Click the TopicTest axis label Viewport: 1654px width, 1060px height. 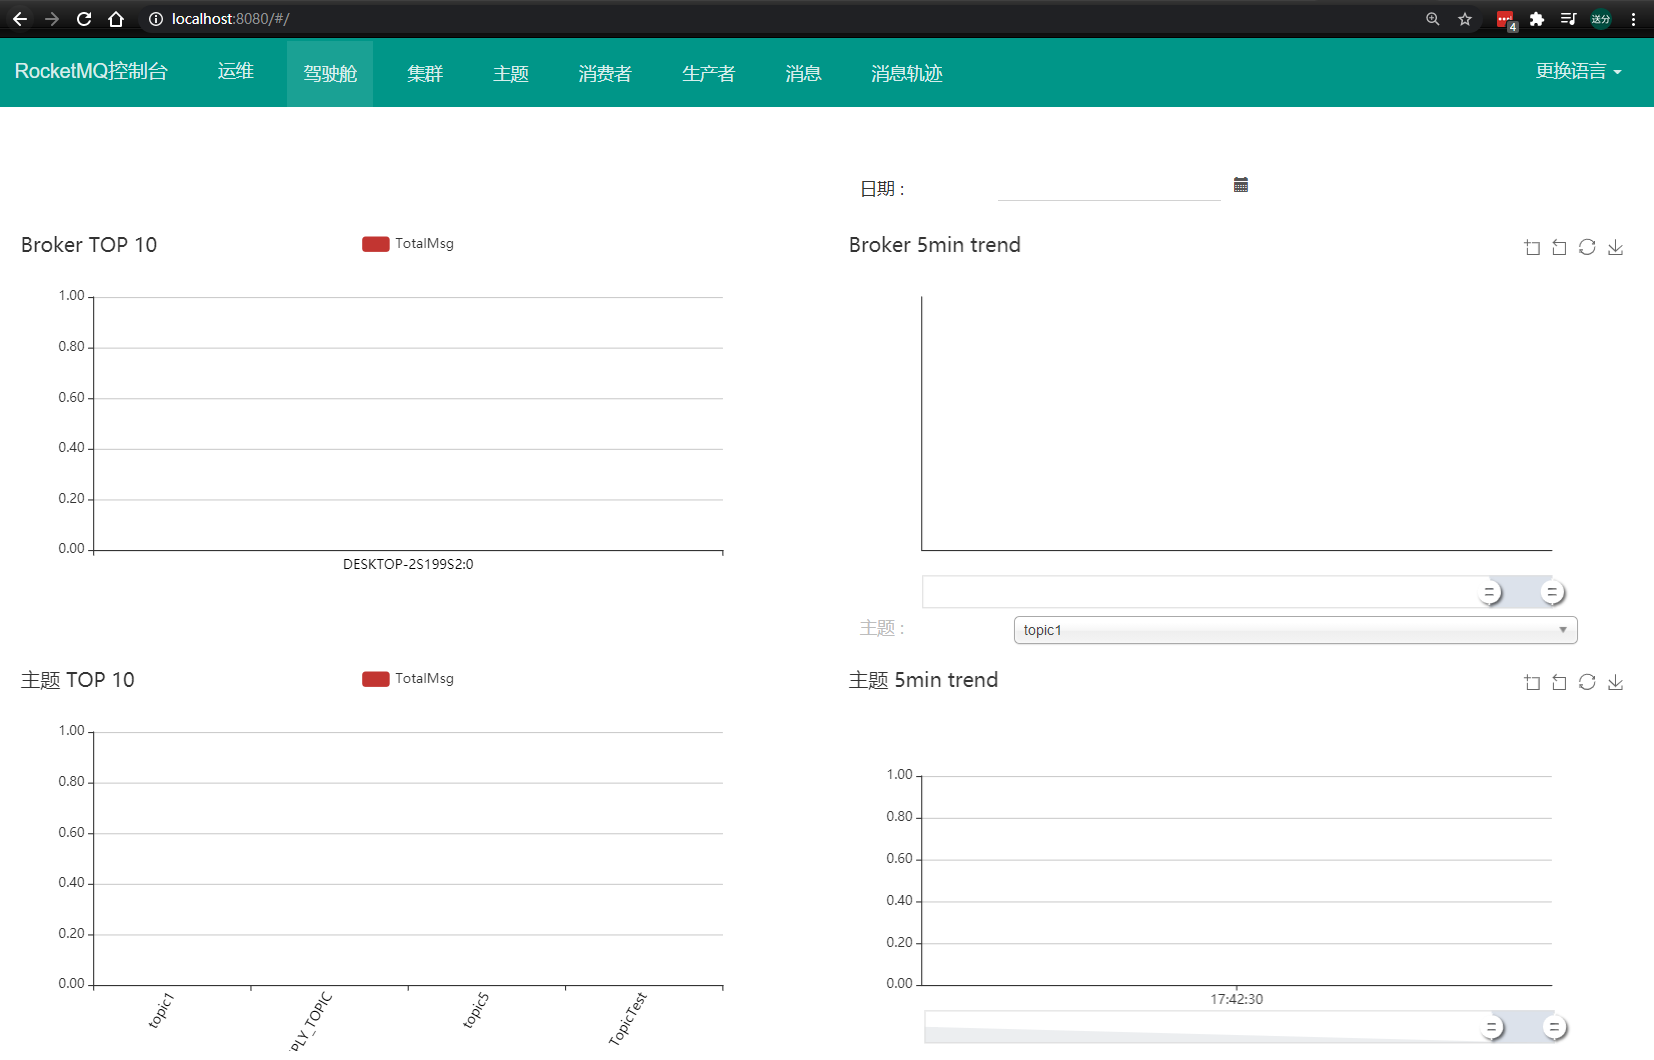[628, 1018]
